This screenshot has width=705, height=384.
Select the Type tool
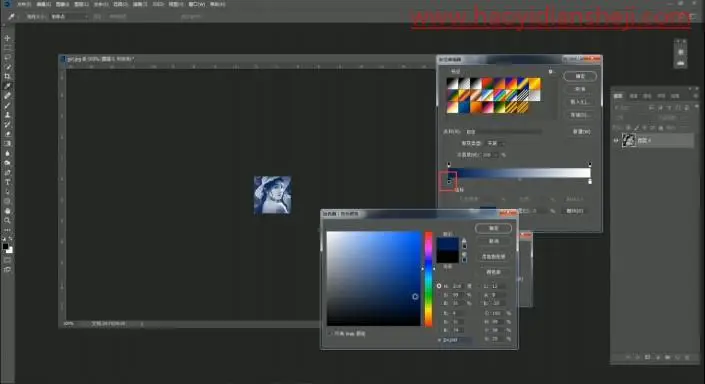click(x=7, y=182)
